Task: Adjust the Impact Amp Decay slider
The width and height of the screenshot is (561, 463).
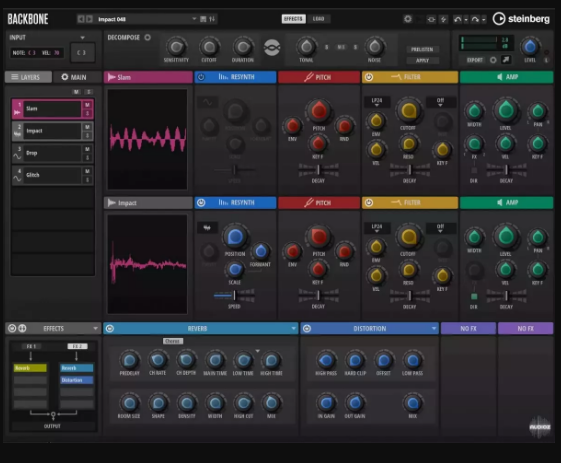Action: [x=506, y=296]
